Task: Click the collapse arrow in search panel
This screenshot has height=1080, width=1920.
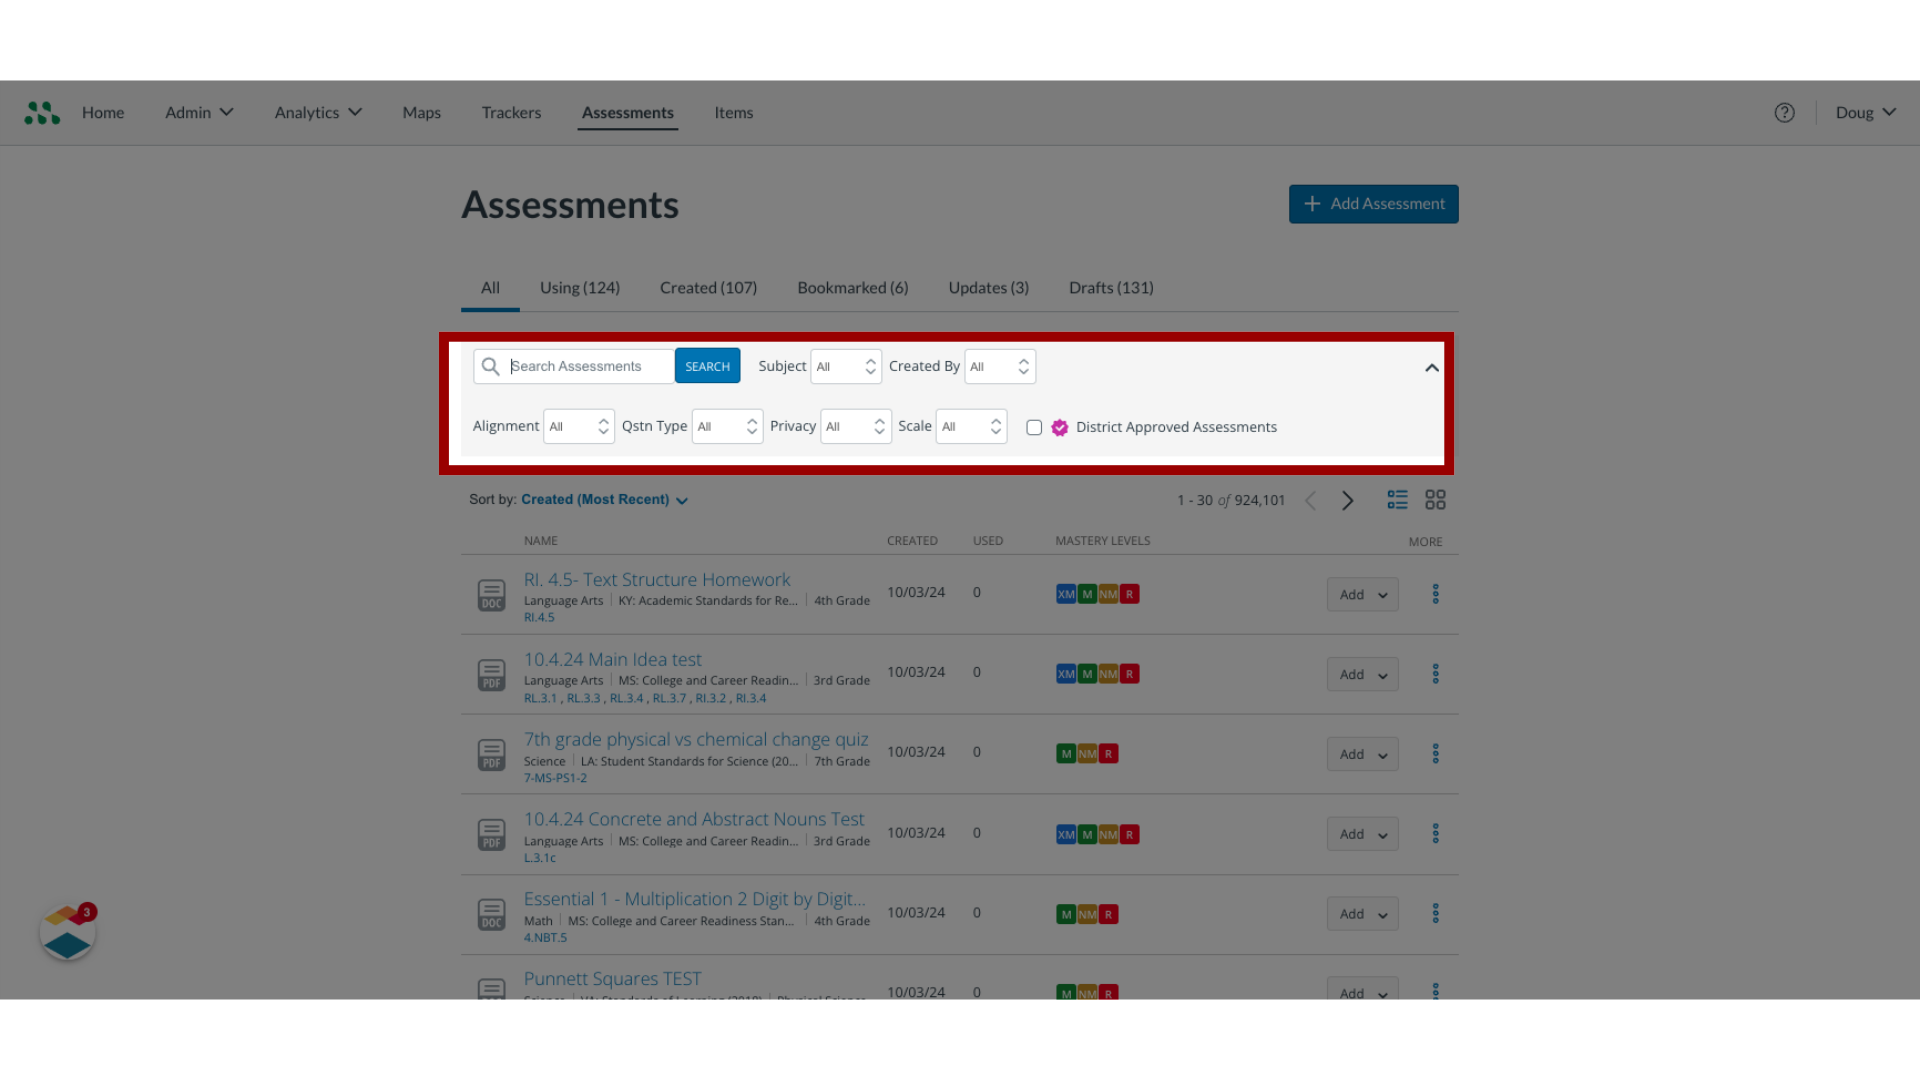Action: click(1431, 367)
